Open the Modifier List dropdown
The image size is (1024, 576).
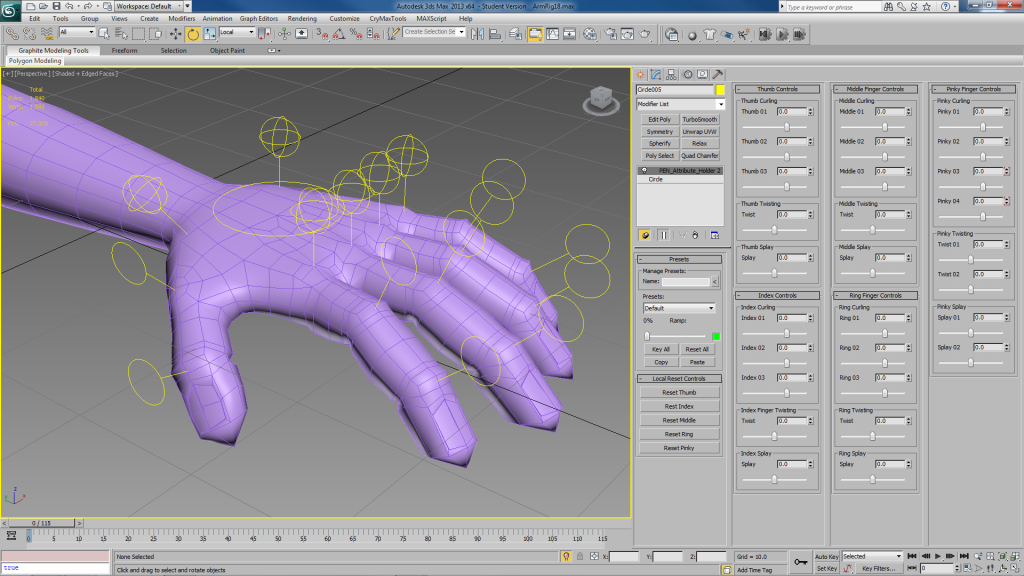pyautogui.click(x=680, y=104)
